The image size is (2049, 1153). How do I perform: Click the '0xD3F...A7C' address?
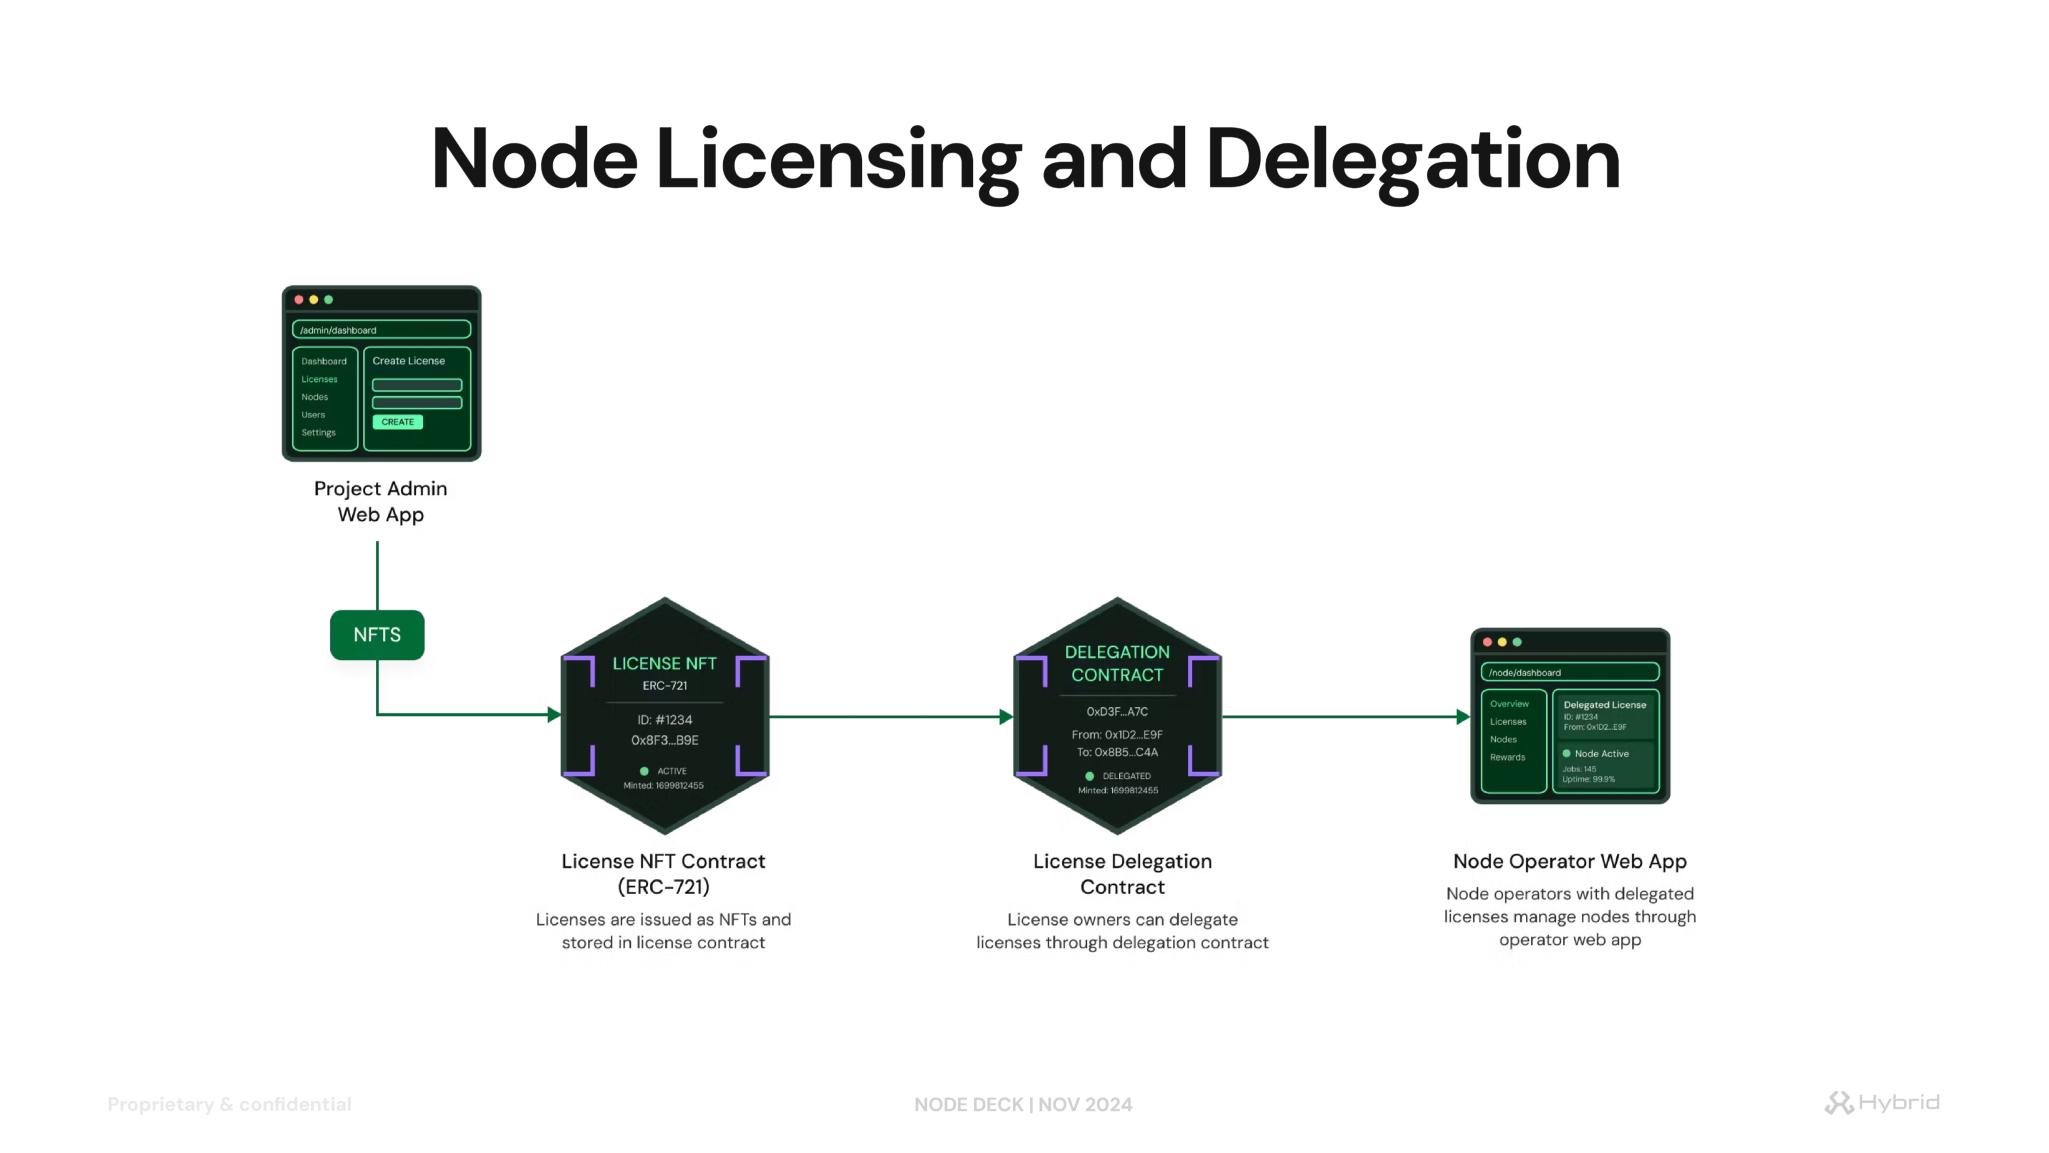coord(1117,712)
